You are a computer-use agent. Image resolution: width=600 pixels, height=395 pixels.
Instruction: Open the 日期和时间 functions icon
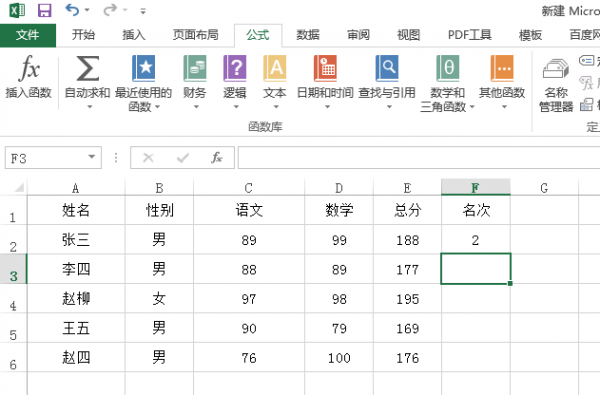(325, 68)
